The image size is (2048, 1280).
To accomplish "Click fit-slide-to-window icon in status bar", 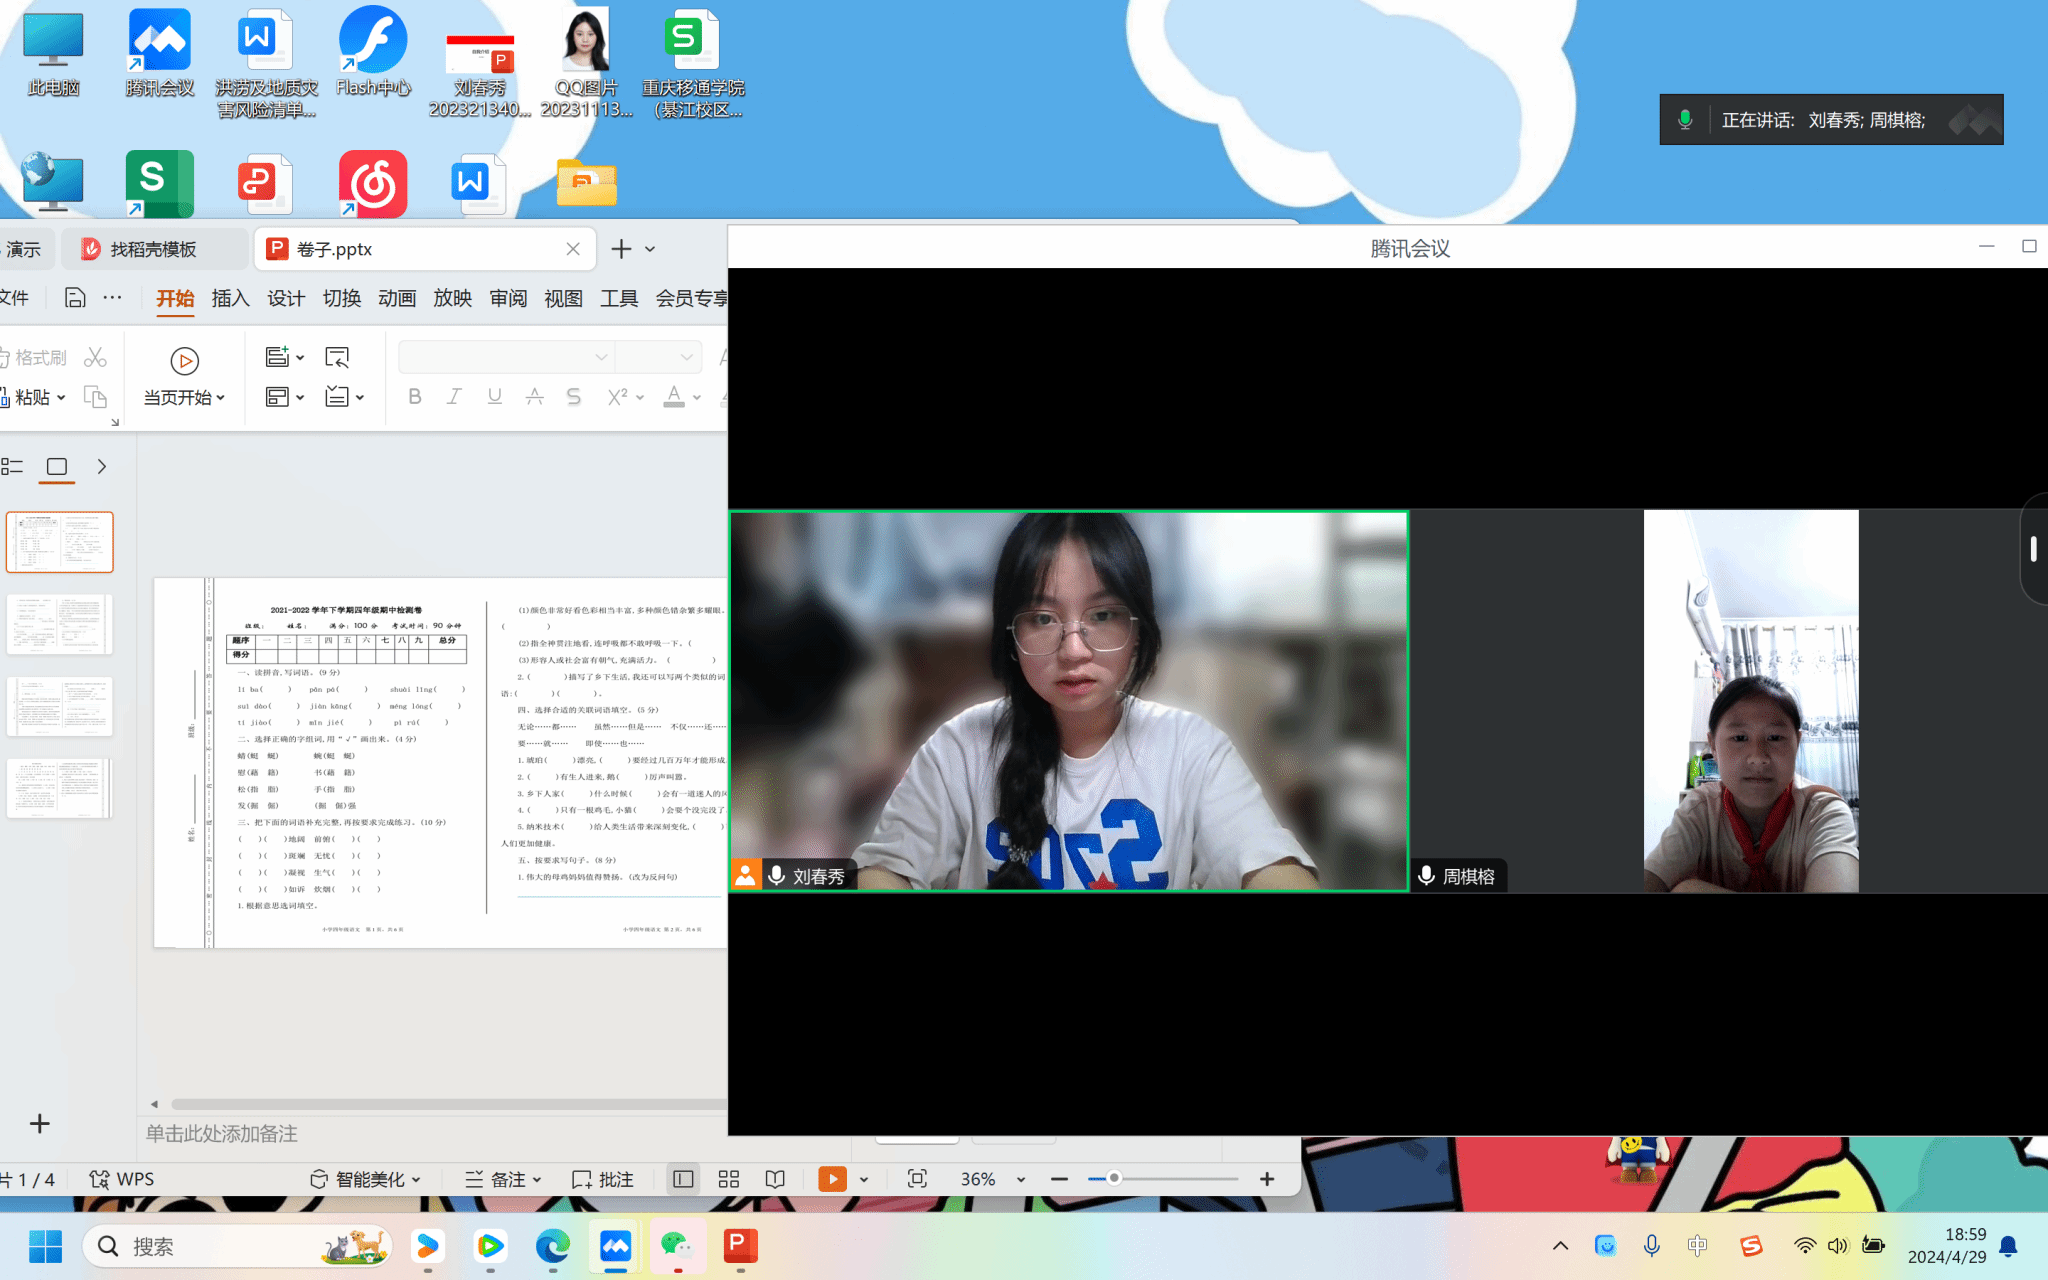I will [917, 1179].
